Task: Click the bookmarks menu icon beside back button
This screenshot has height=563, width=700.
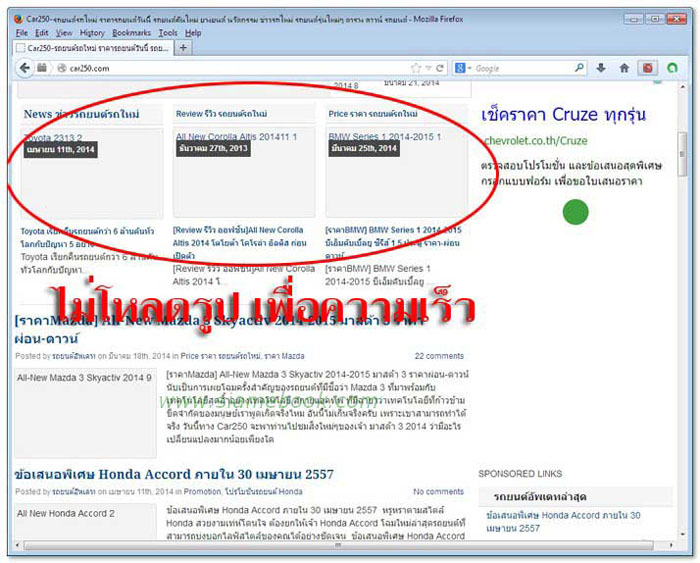Action: coord(42,68)
